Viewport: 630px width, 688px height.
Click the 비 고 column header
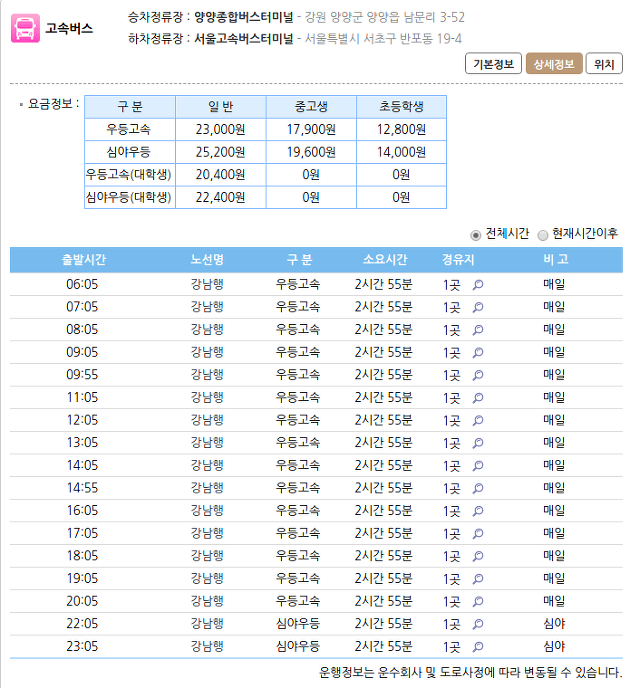point(555,259)
